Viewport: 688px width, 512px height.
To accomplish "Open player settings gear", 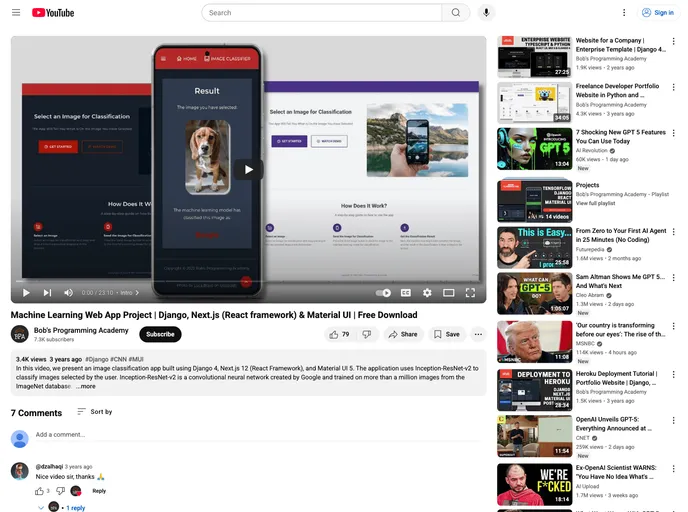I will (x=427, y=293).
